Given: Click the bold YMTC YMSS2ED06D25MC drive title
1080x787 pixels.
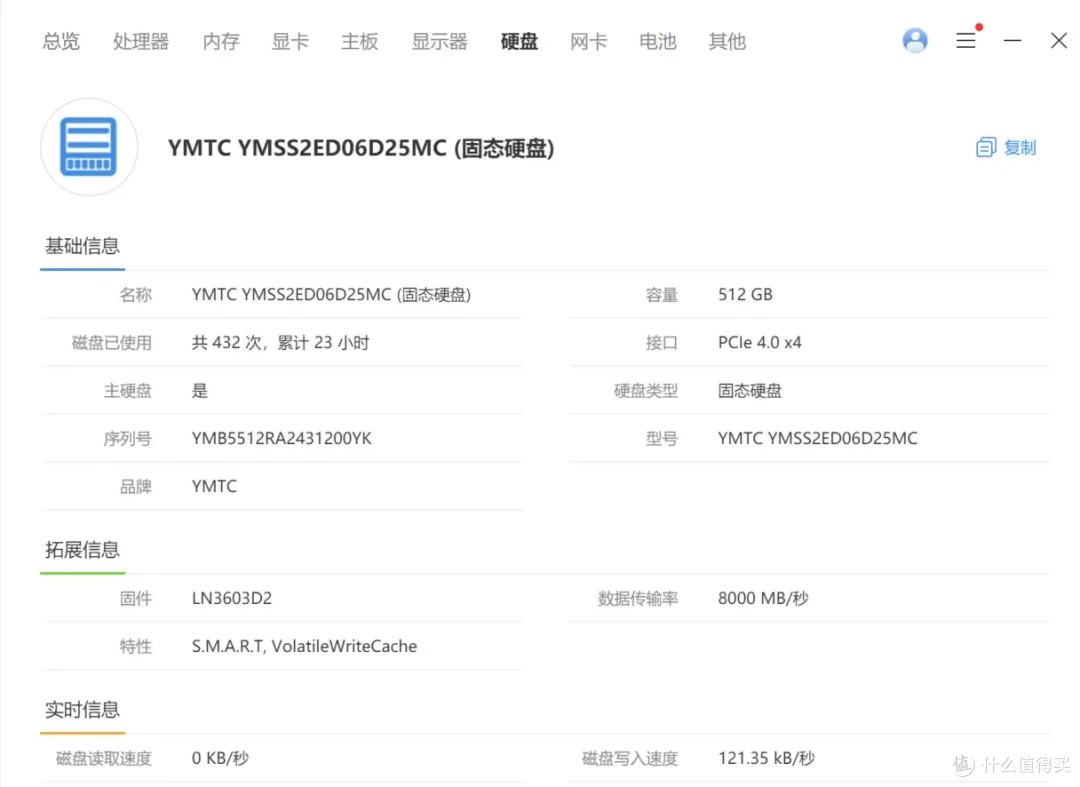Looking at the screenshot, I should [x=361, y=148].
